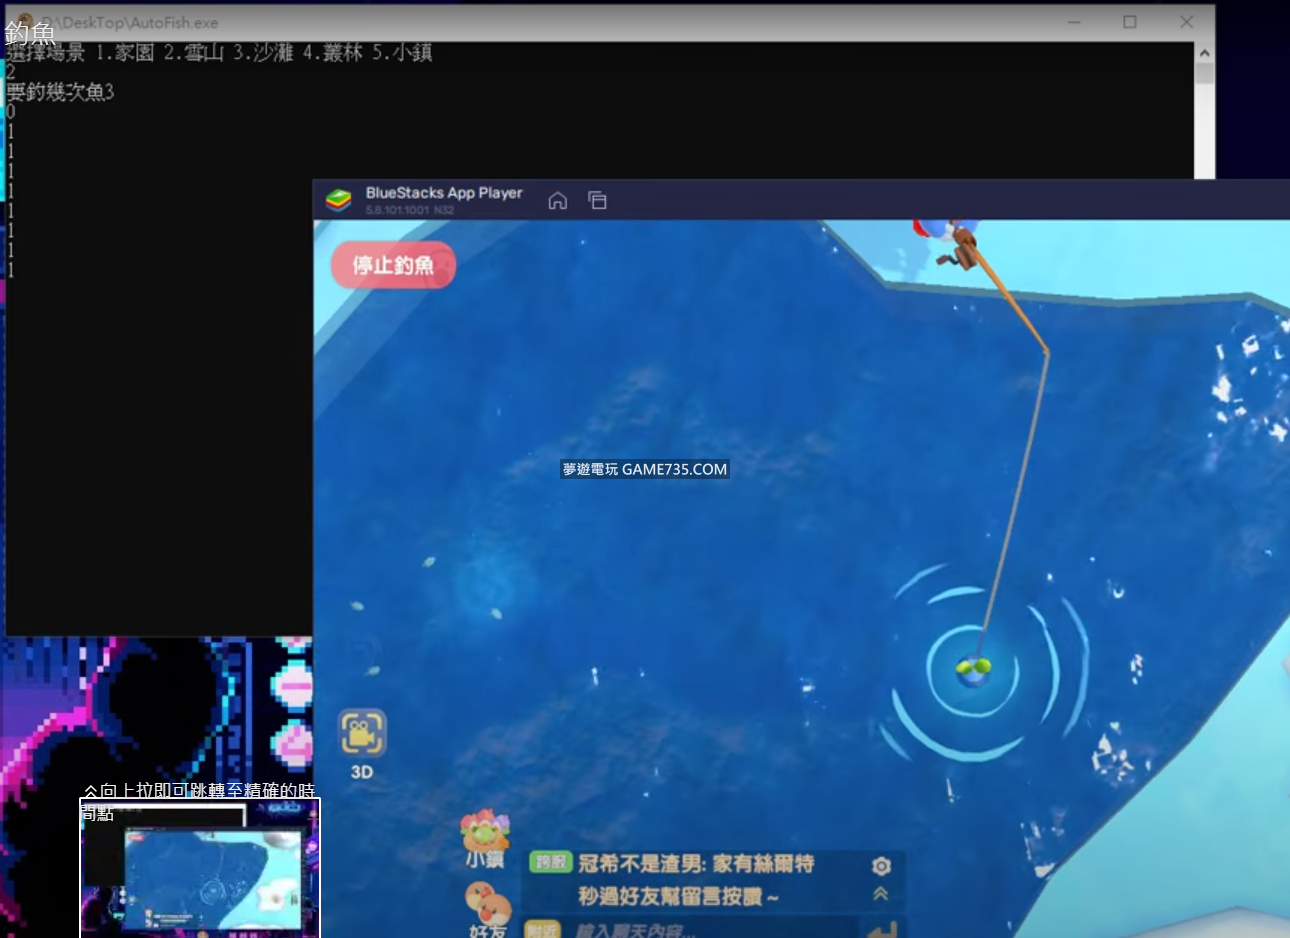Open the 小鎮 town icon

(484, 838)
